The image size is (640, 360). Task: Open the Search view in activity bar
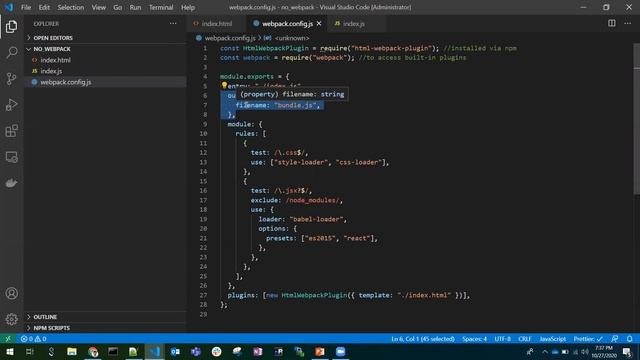pyautogui.click(x=11, y=52)
